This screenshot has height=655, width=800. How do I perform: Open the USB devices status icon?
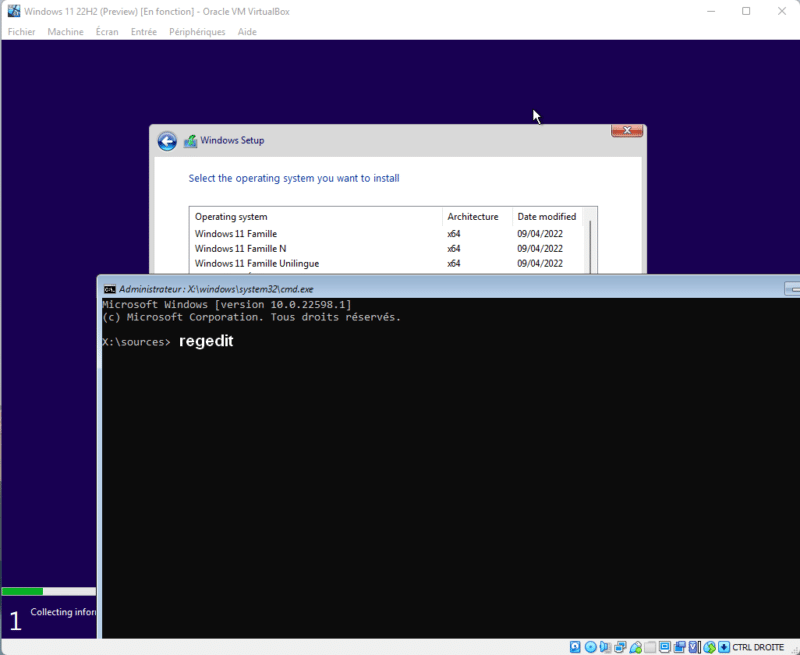pyautogui.click(x=635, y=647)
